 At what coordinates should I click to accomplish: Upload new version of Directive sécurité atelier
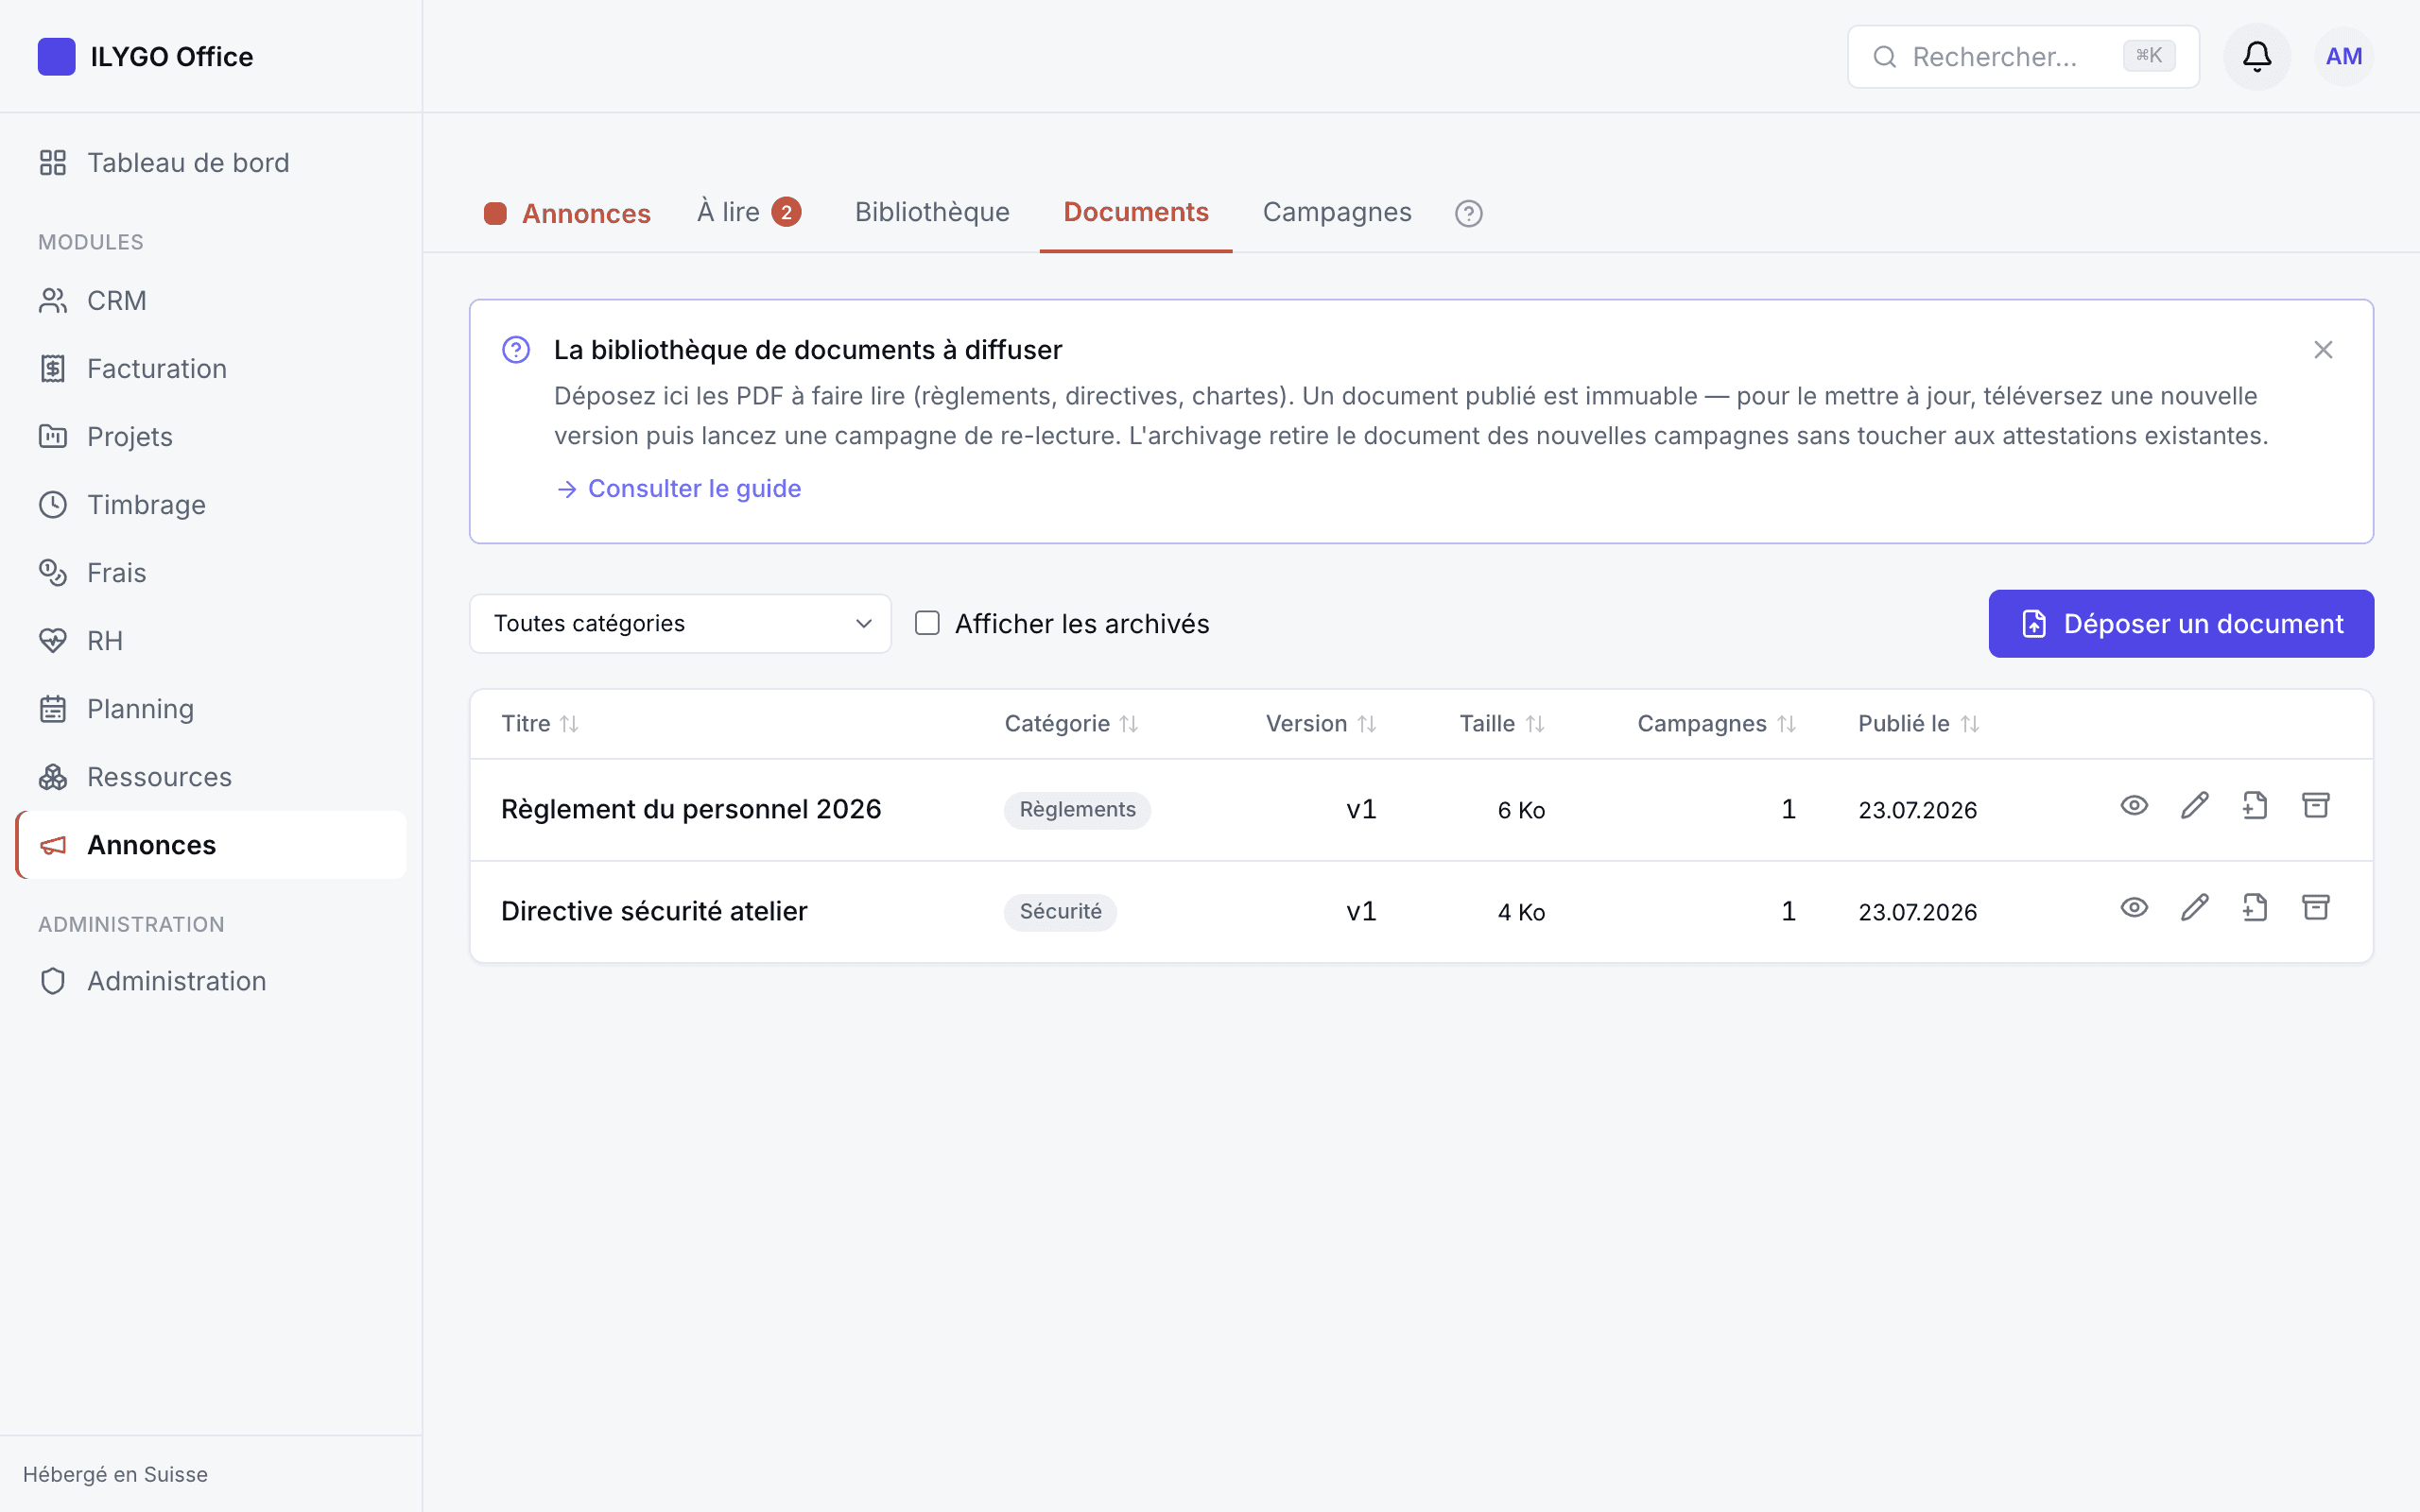tap(2255, 908)
